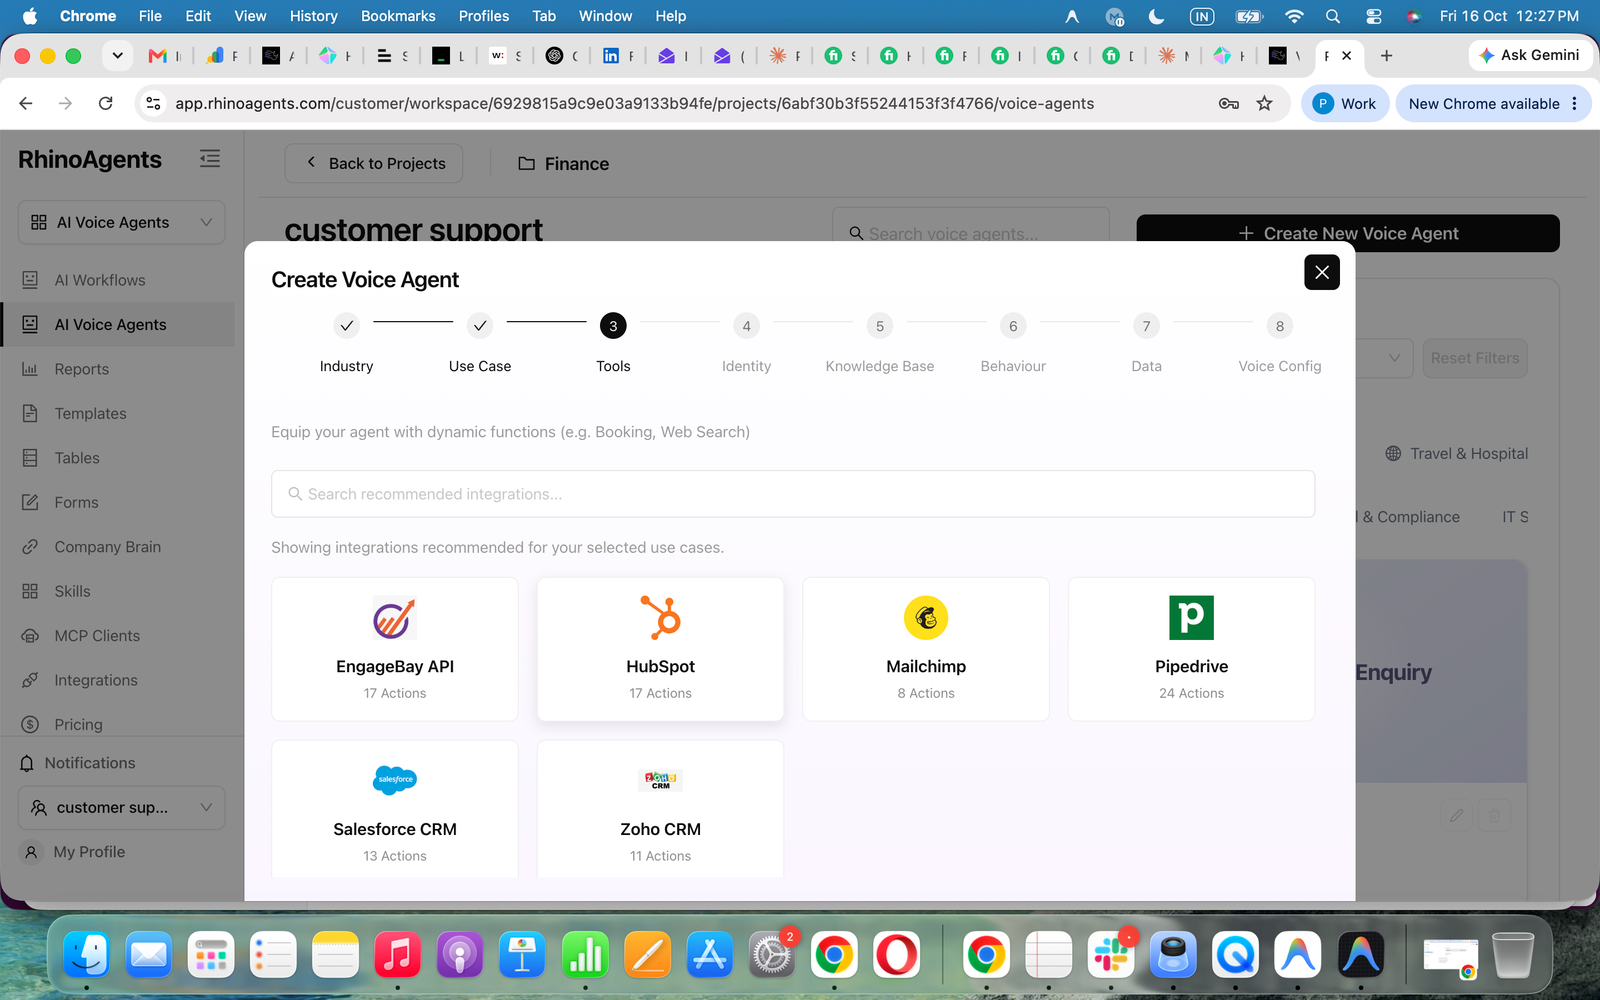Open the Bookmarks menu in menu bar
This screenshot has height=1000, width=1600.
pos(398,16)
